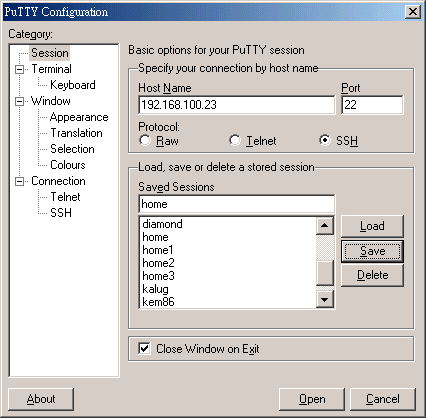Click the Host Name input field
The width and height of the screenshot is (426, 418).
(x=237, y=105)
